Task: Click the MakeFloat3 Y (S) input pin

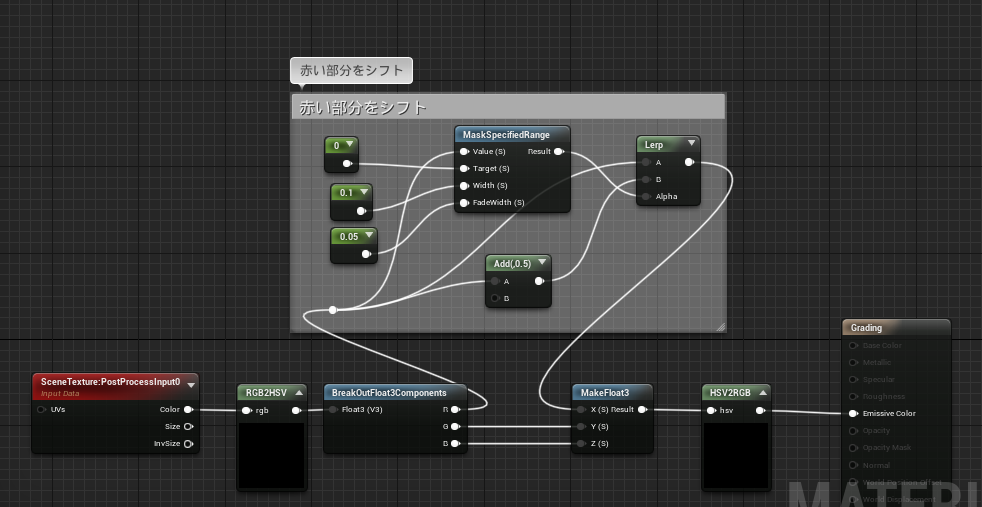Action: pyautogui.click(x=582, y=426)
